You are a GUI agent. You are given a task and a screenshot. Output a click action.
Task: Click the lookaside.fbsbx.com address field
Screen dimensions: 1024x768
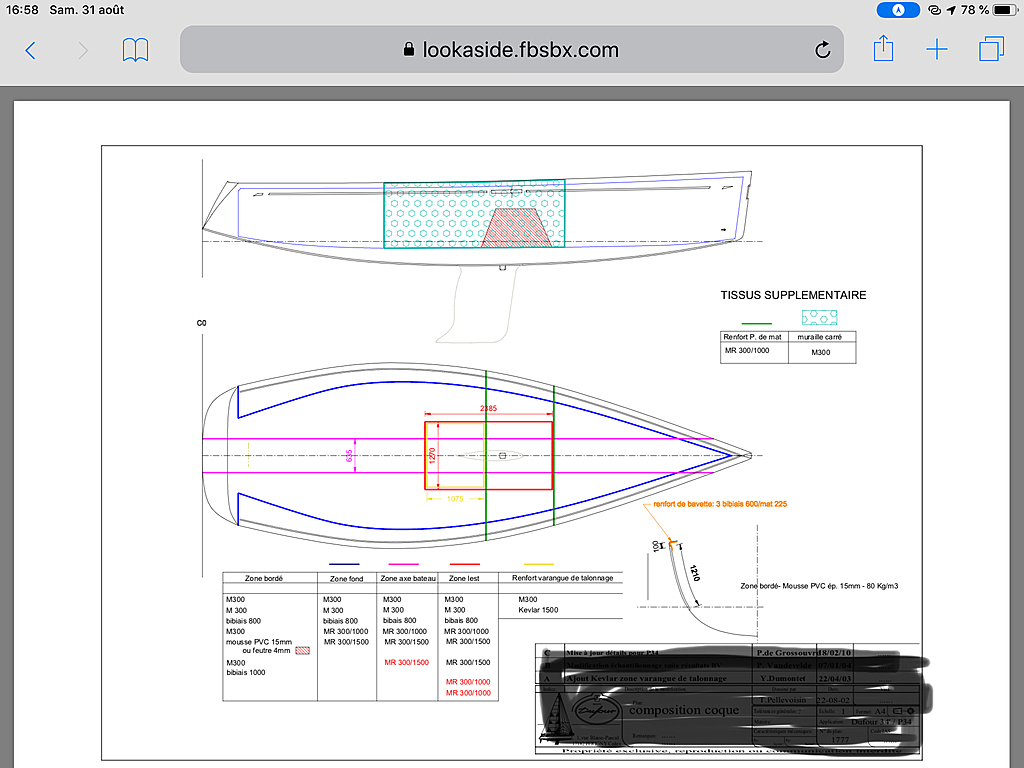(511, 50)
